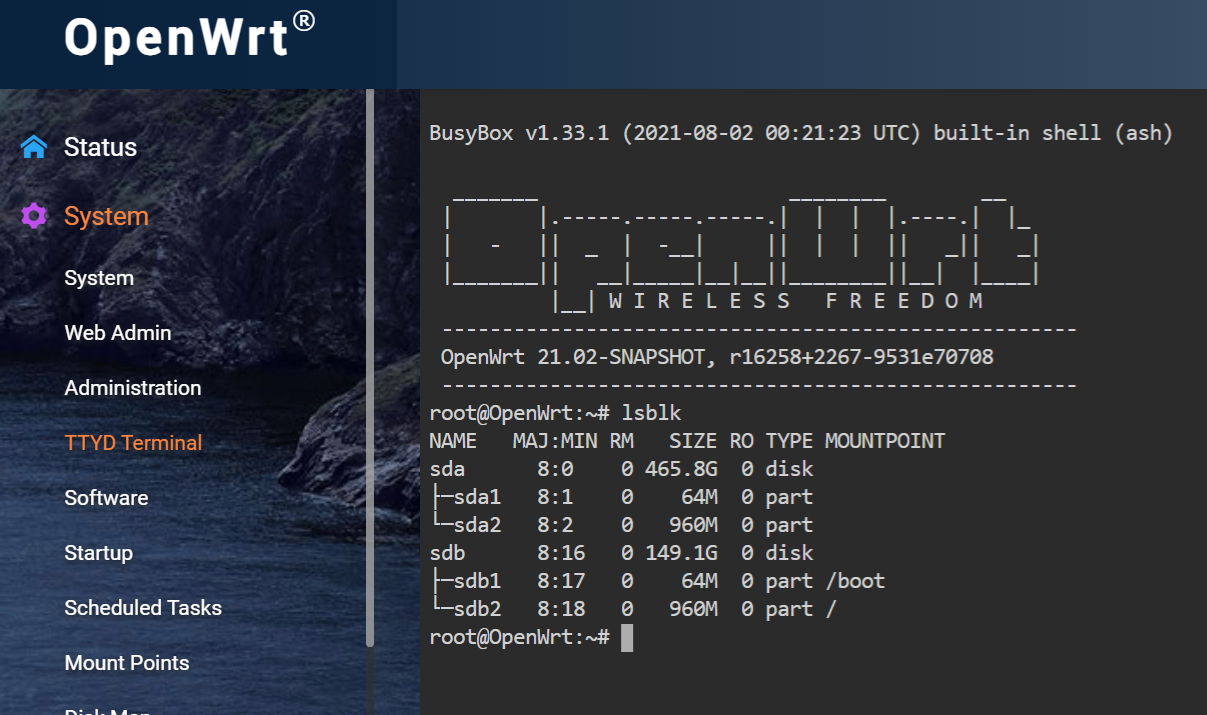Click the OpenWrt 21.02-SNAPSHOT version line
The image size is (1207, 715).
pos(716,357)
